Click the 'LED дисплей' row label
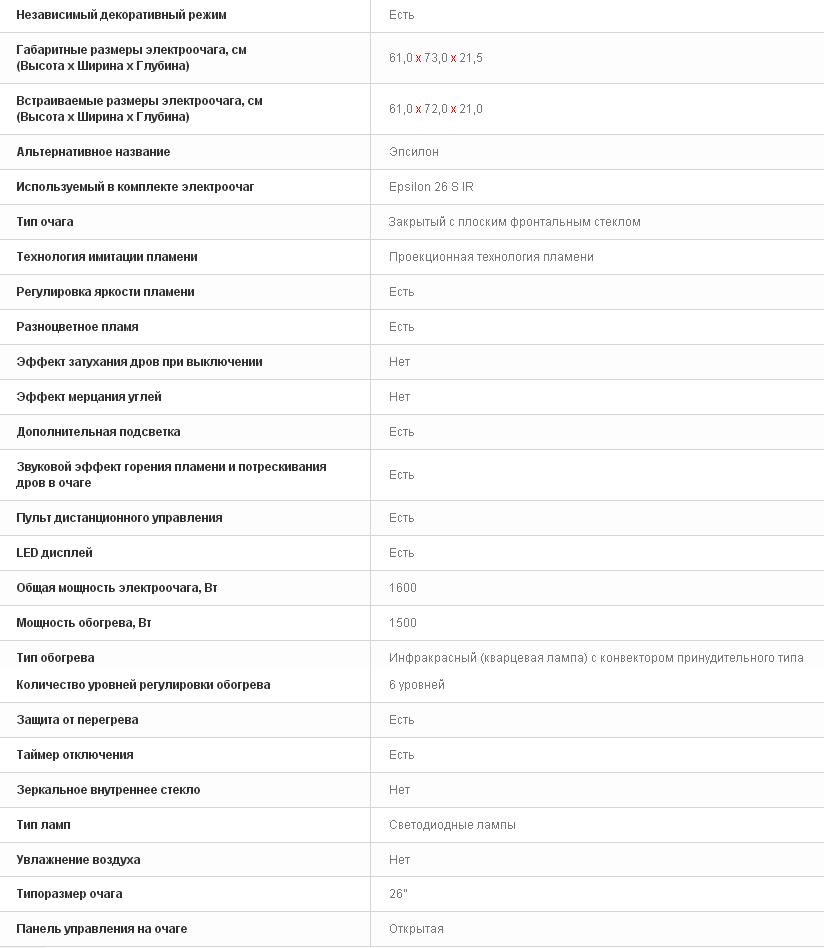 (x=54, y=553)
